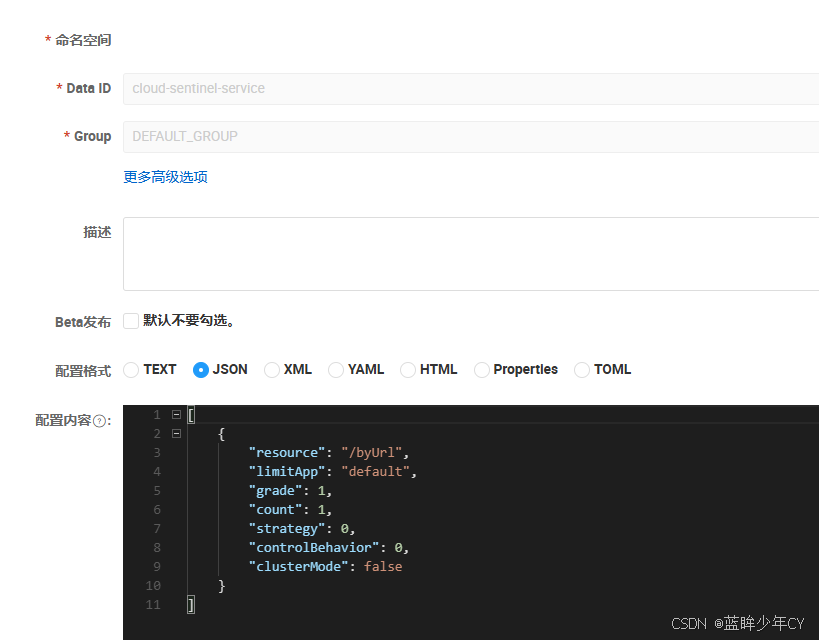Click the "strategy" key on line 7

pos(287,529)
